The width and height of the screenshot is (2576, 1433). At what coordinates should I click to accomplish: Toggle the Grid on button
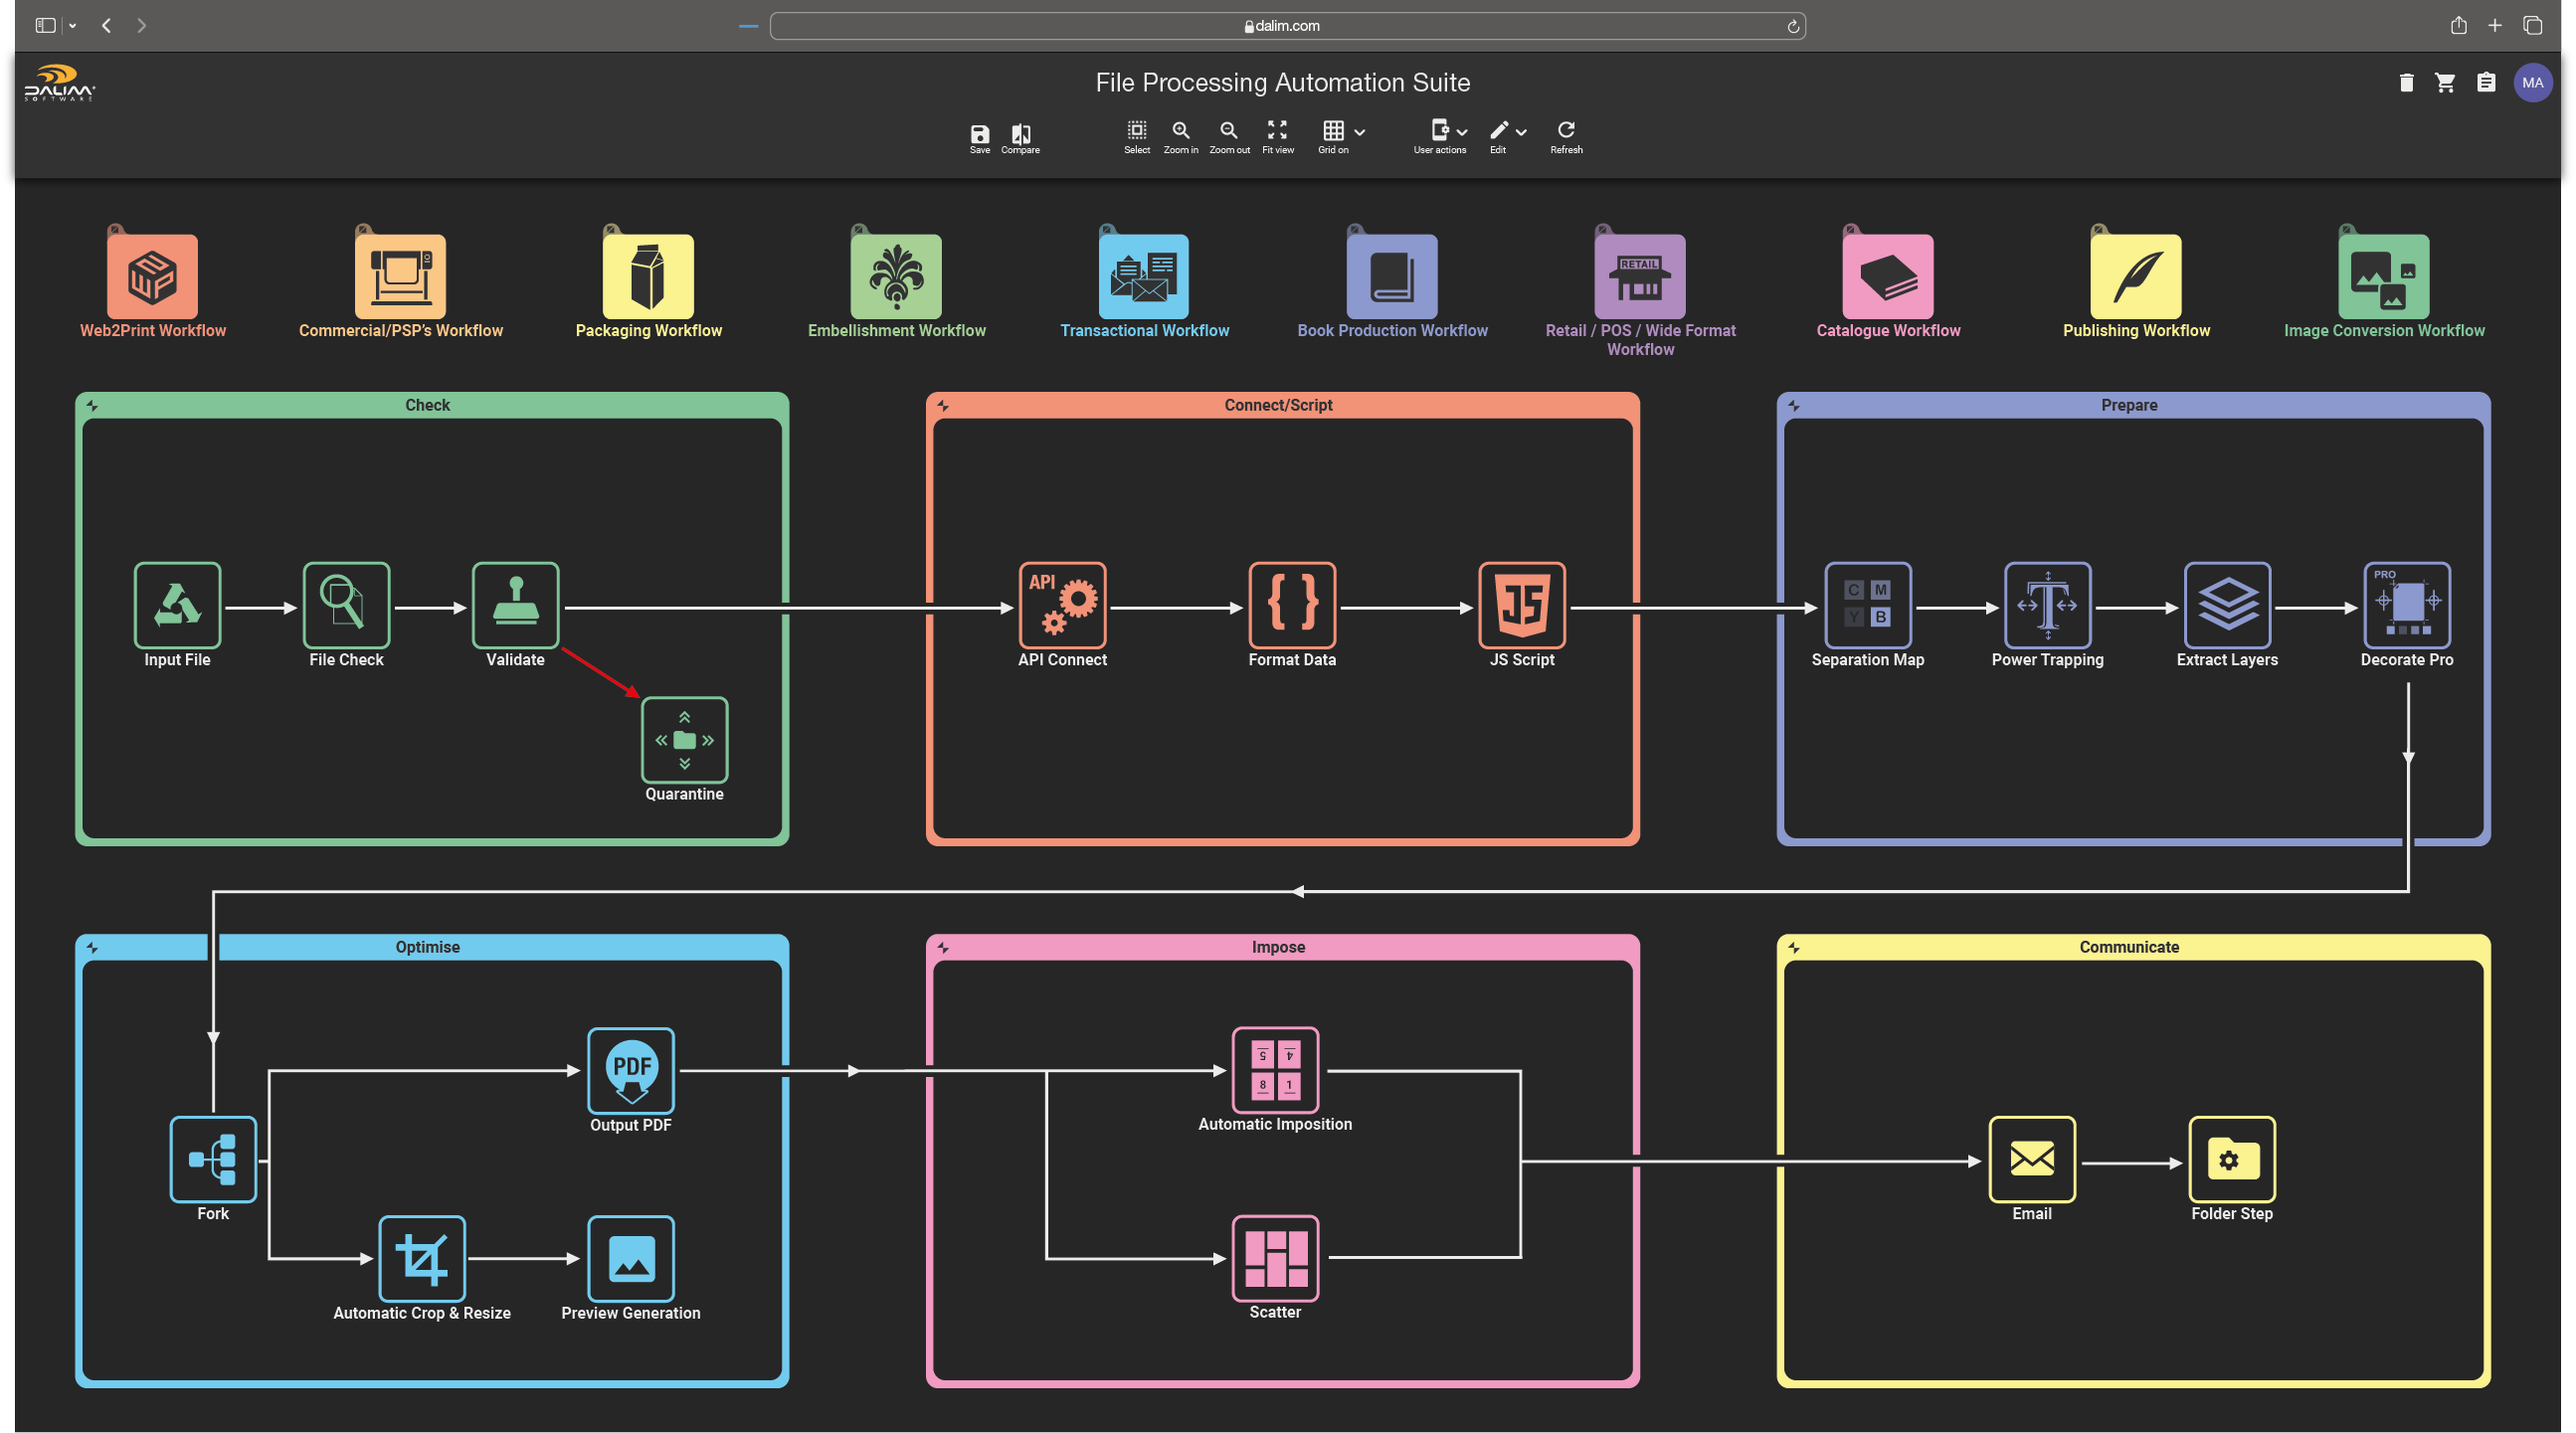[x=1333, y=131]
